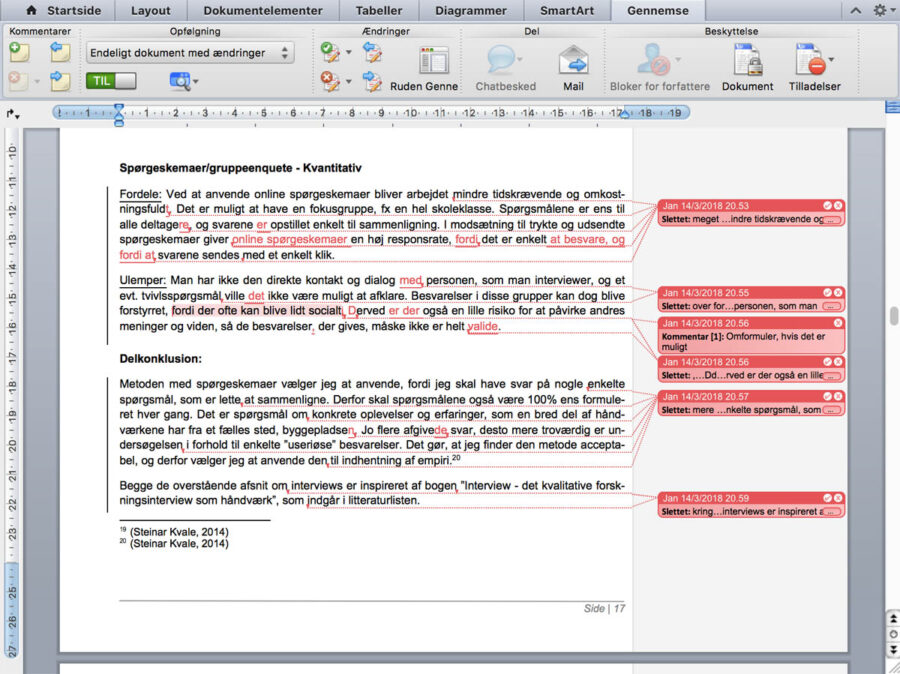Screen dimensions: 900x674
Task: Open the show markup options icon
Action: coord(180,81)
